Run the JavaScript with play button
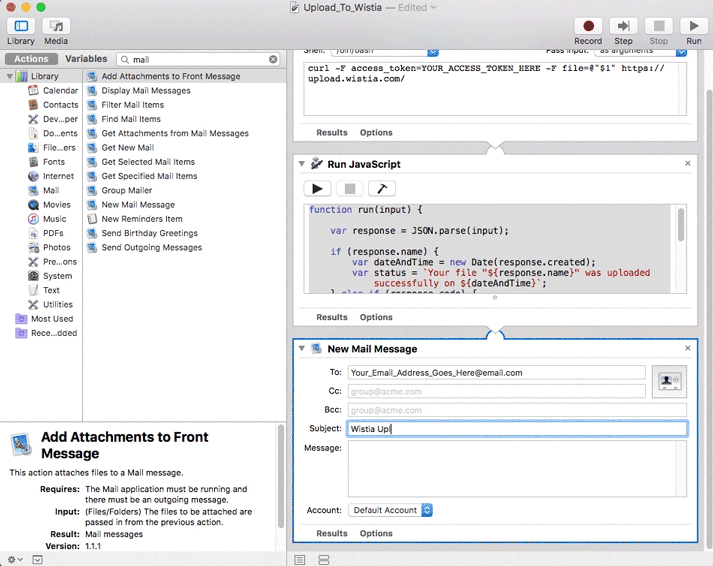713x566 pixels. click(317, 188)
